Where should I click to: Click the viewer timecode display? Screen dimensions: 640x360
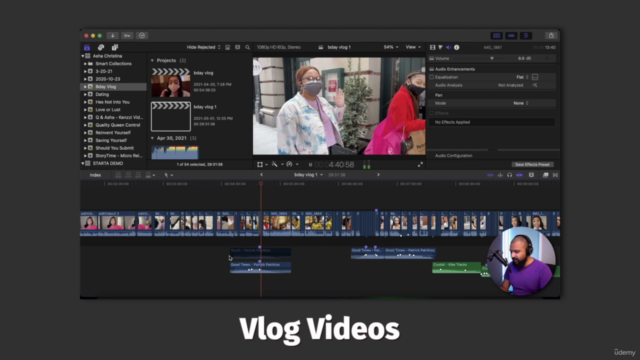click(x=334, y=165)
